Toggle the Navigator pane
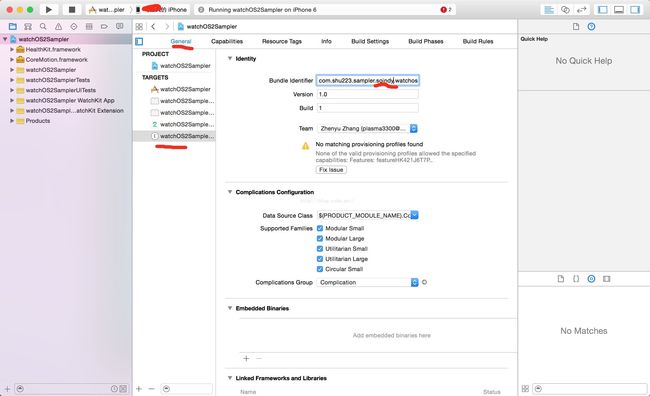The image size is (650, 396). tap(603, 10)
